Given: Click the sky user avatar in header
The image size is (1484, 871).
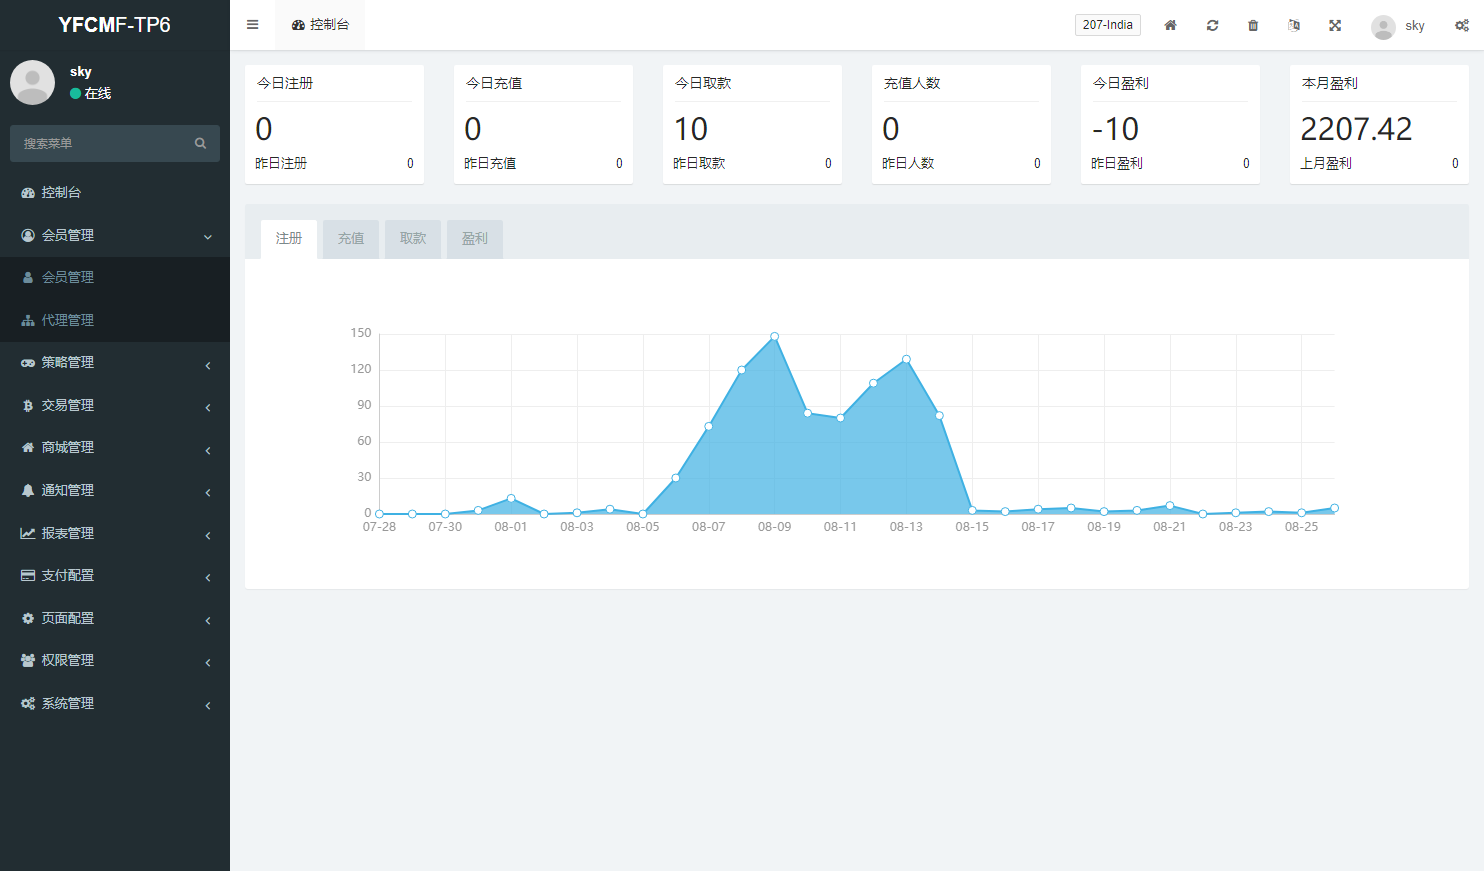Looking at the screenshot, I should pyautogui.click(x=1383, y=26).
